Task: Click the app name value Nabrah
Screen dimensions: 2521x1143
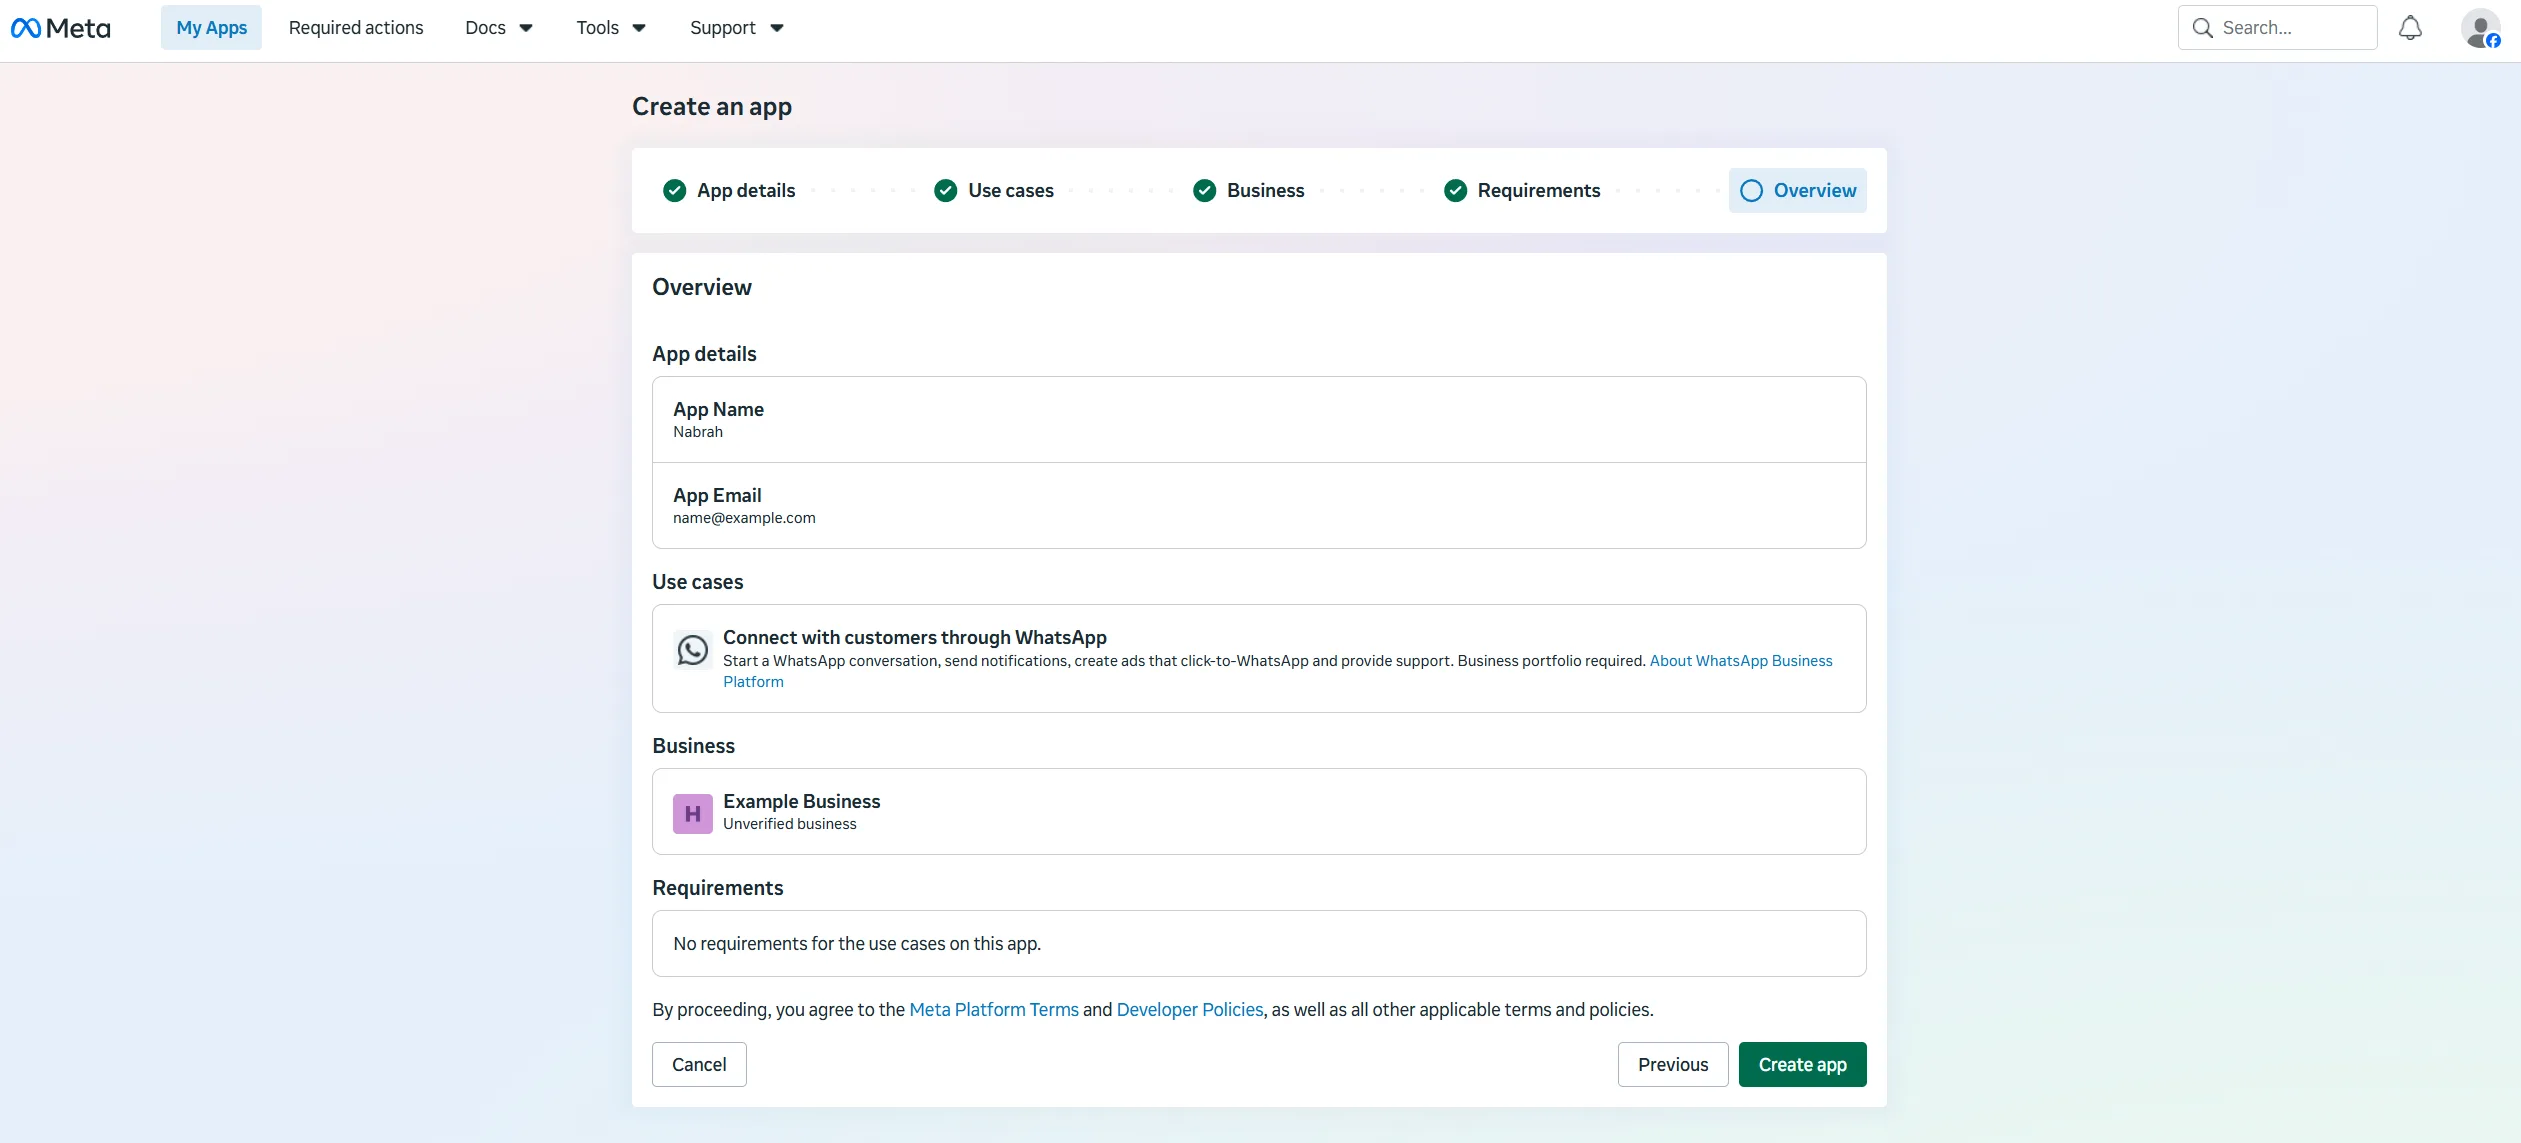Action: [x=698, y=432]
